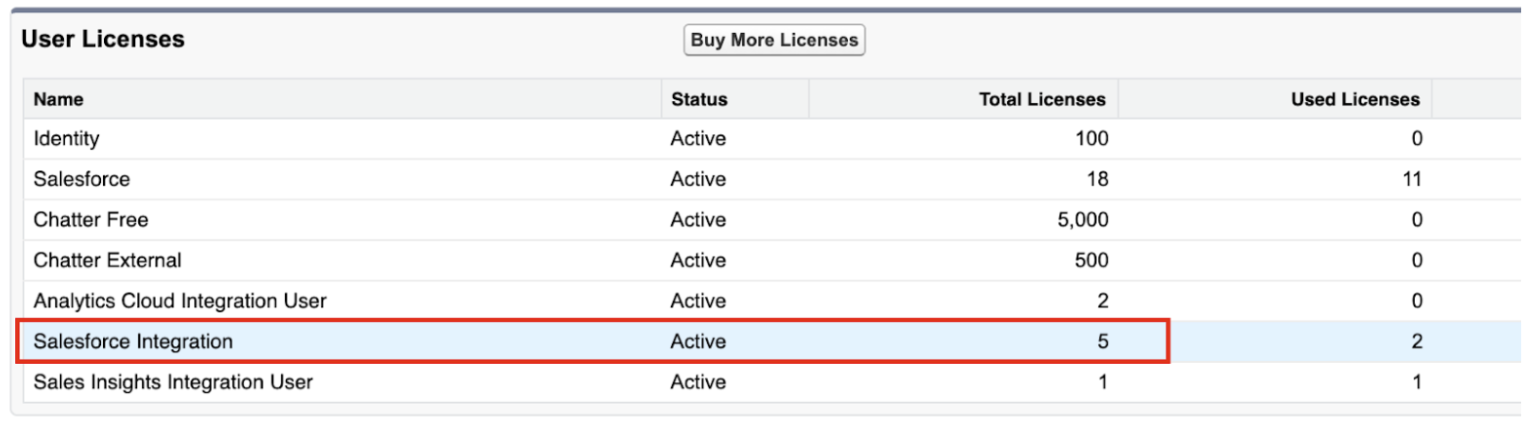Open Analytics Cloud Integration User license

click(180, 301)
